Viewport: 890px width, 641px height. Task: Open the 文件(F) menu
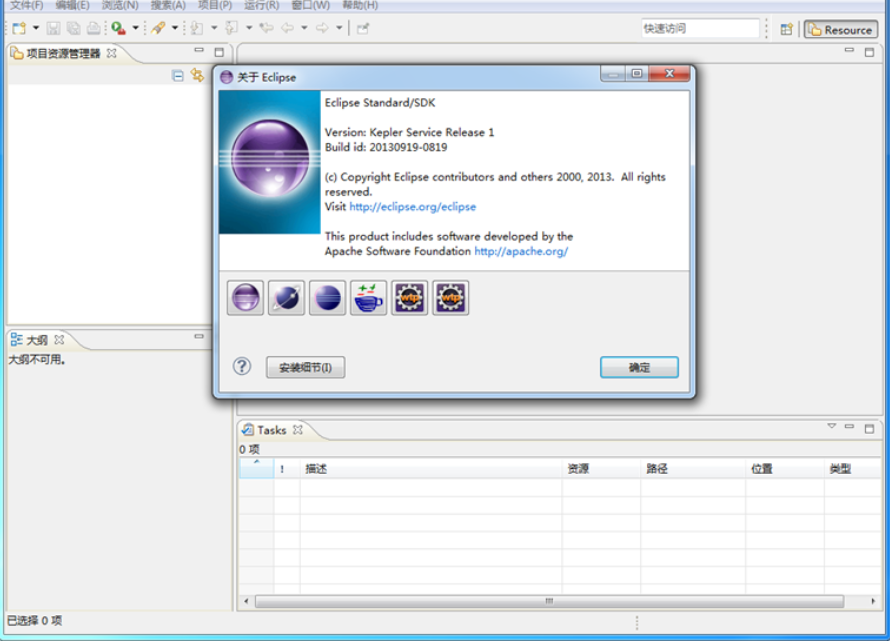tap(27, 6)
